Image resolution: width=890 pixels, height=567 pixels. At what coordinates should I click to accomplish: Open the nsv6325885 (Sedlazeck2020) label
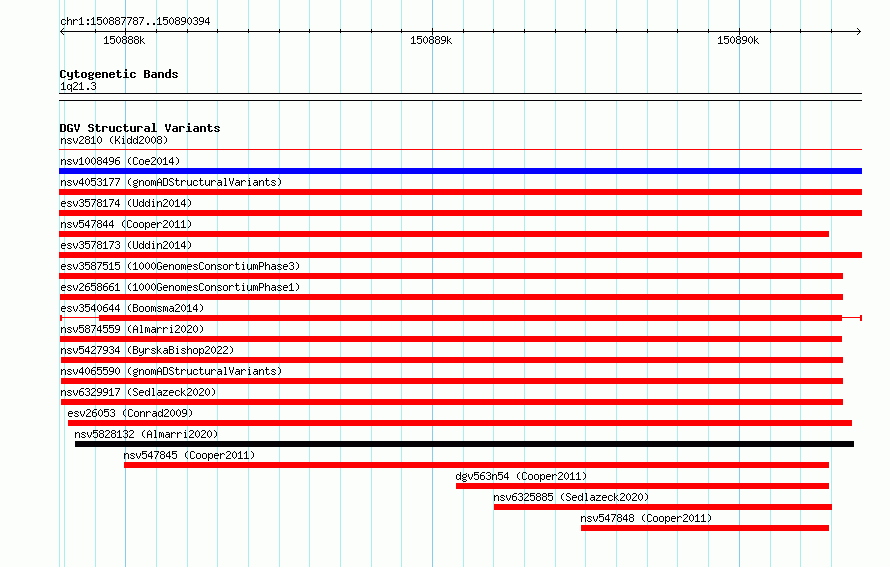[x=571, y=497]
